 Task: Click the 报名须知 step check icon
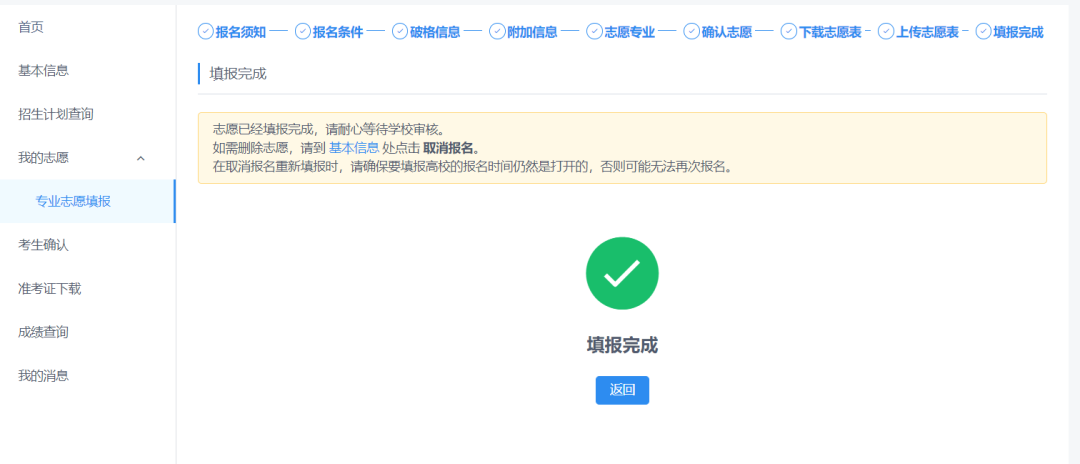point(205,32)
